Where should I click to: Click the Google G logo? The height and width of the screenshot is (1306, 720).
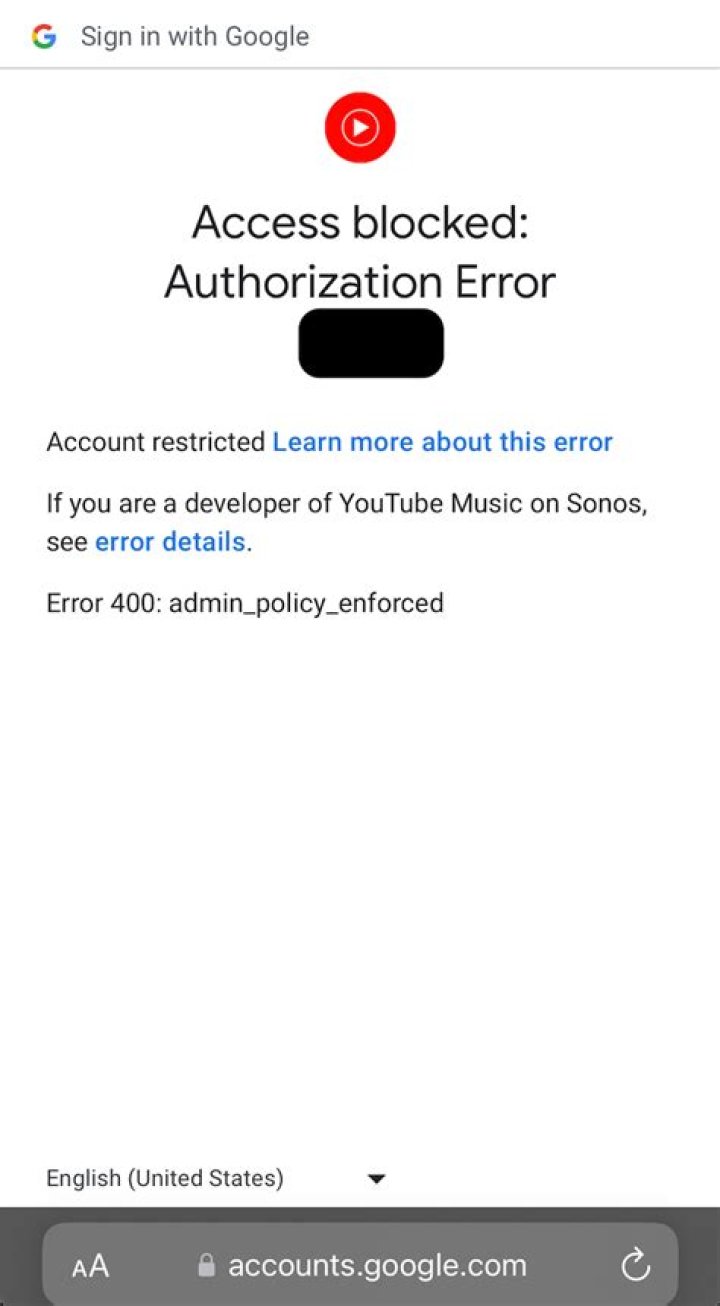[44, 37]
